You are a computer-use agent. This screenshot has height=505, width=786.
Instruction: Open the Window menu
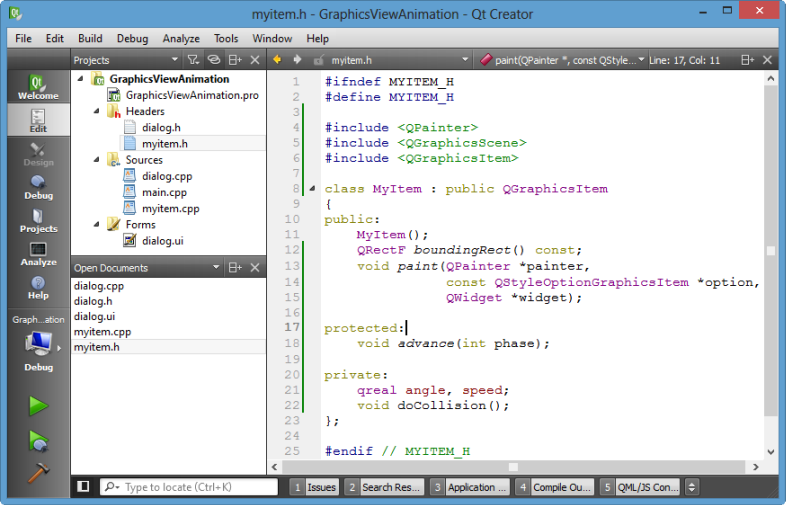coord(272,39)
